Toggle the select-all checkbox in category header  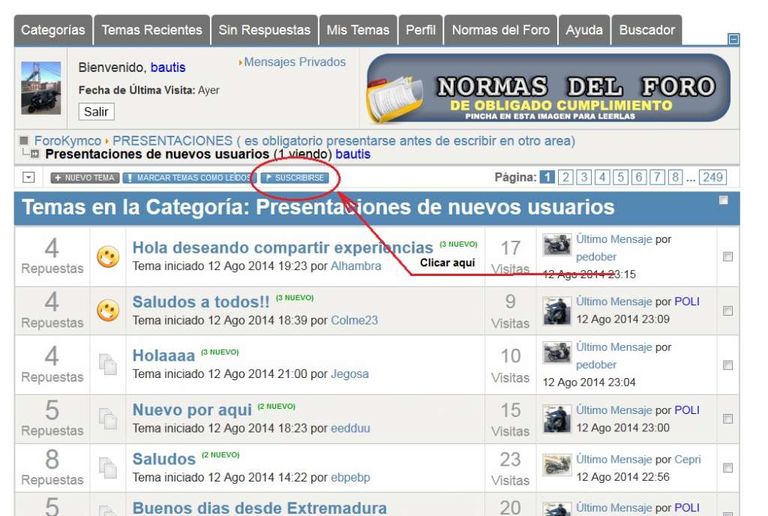[724, 201]
